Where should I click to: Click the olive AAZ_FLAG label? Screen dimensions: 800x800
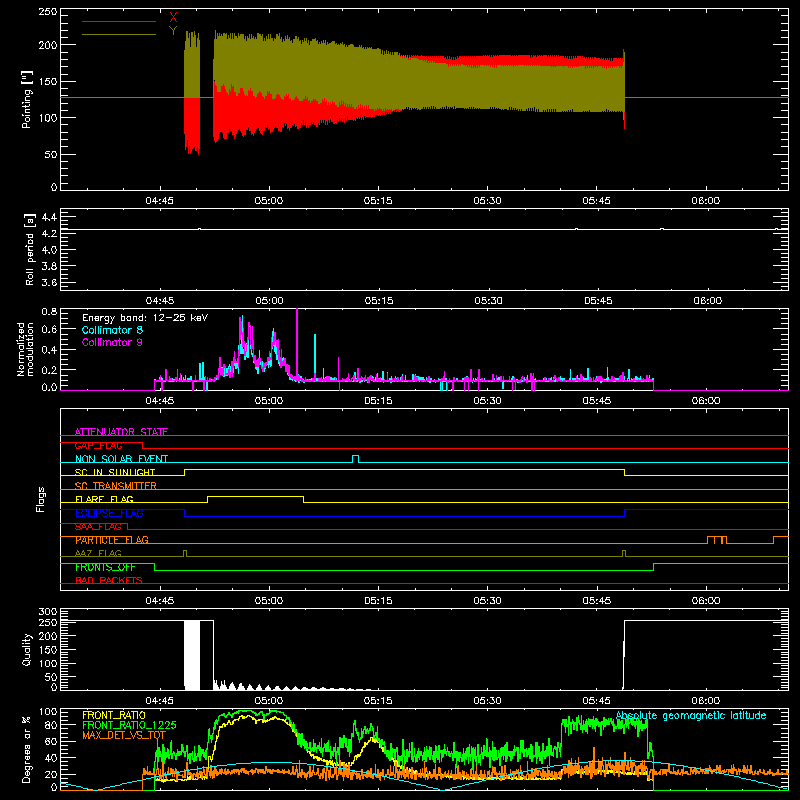[x=98, y=553]
